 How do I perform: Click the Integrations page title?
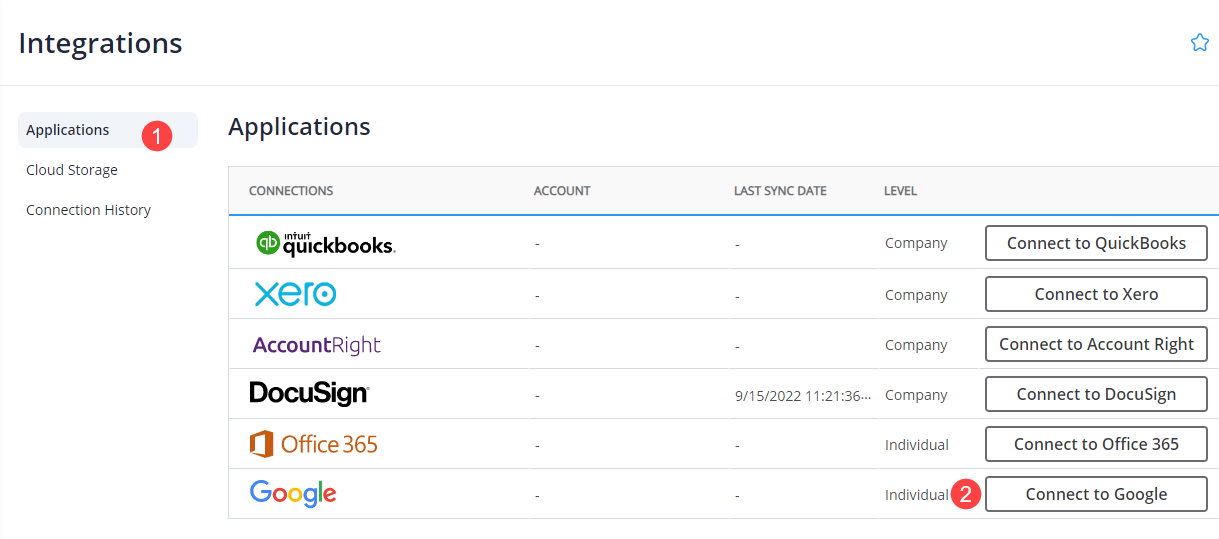click(100, 44)
